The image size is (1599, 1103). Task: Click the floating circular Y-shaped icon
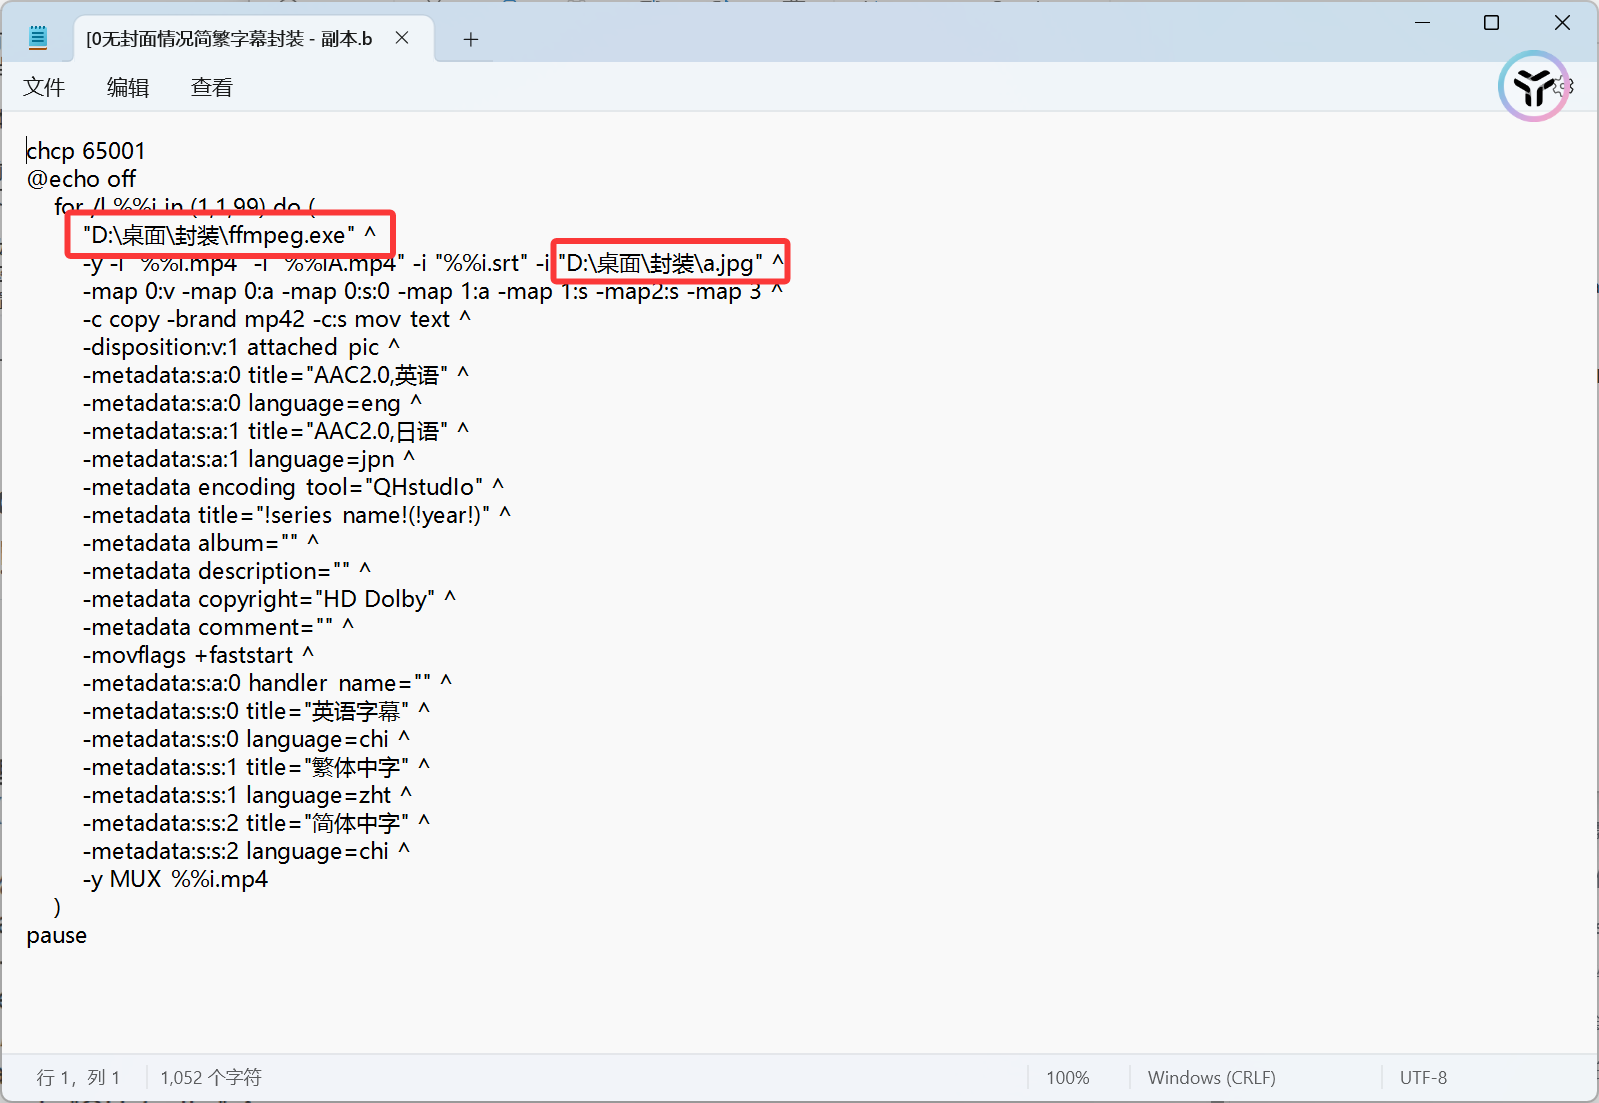pos(1530,87)
